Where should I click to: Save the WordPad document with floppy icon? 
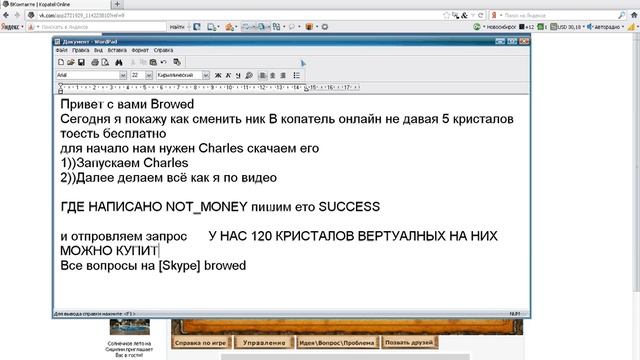81,62
